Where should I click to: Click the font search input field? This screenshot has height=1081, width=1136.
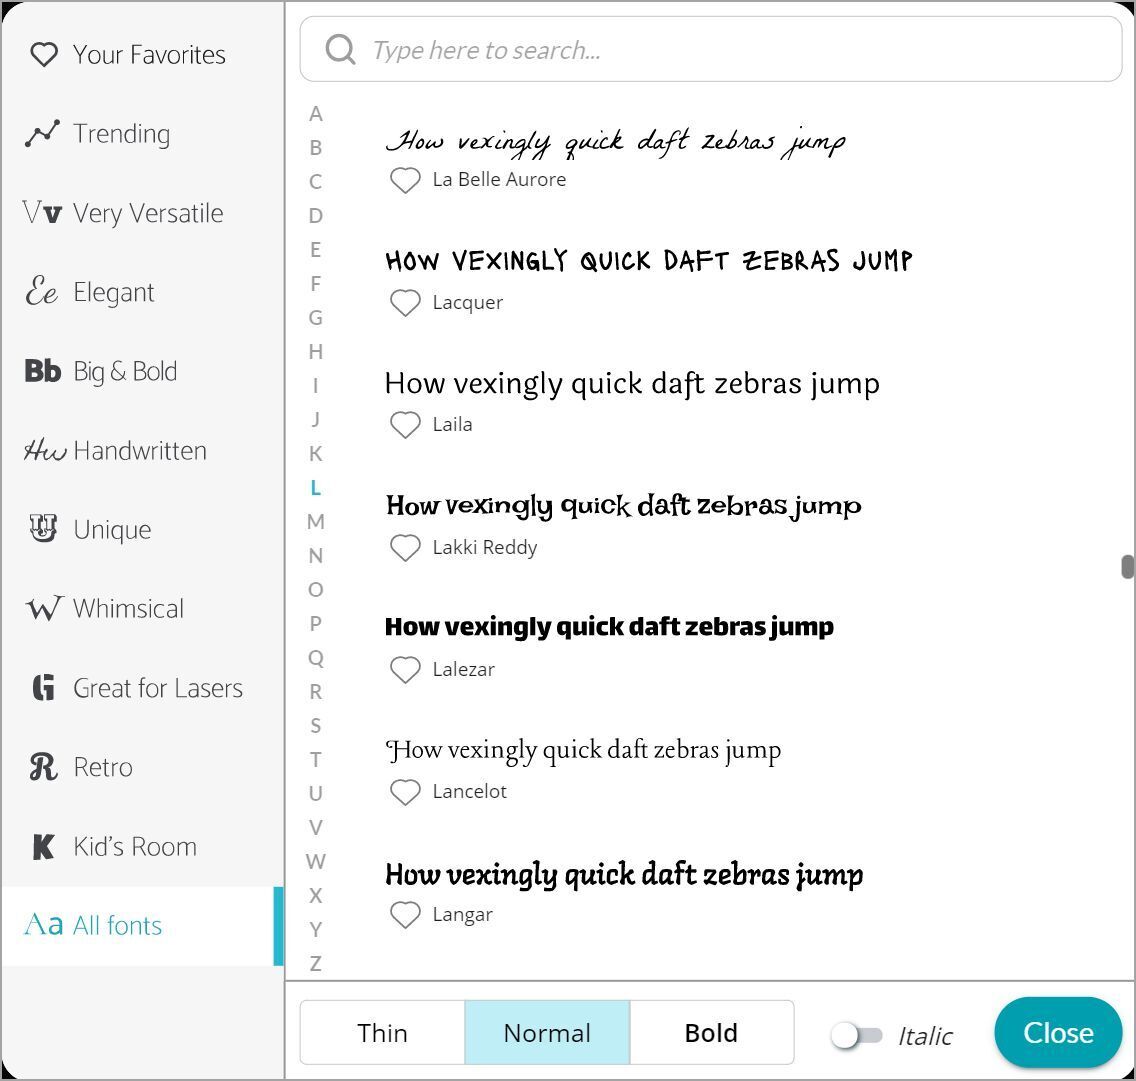pos(711,49)
